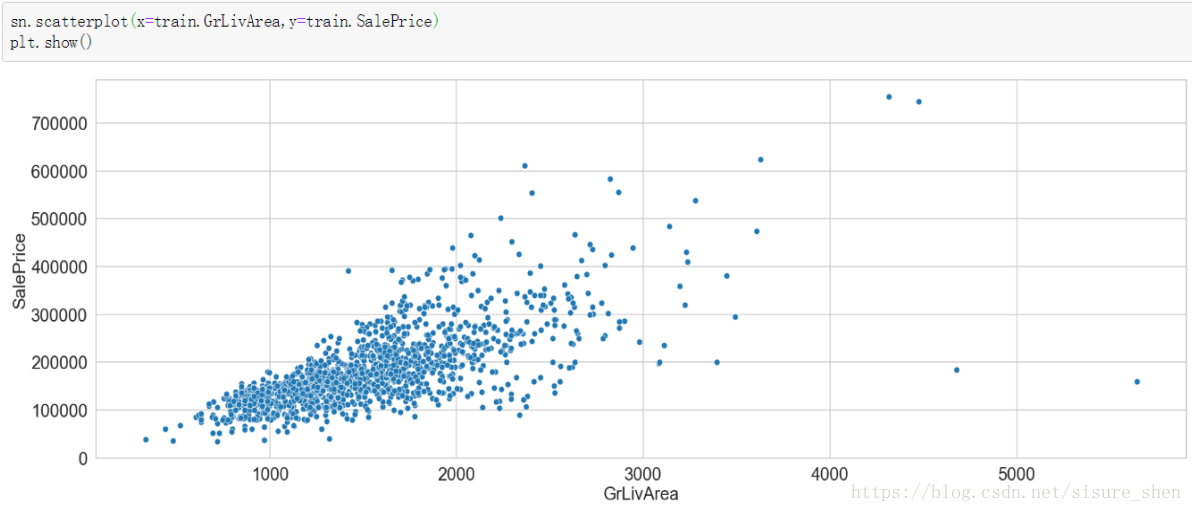Click the SalePrice y-axis label
Viewport: 1192px width, 512px height.
[21, 270]
